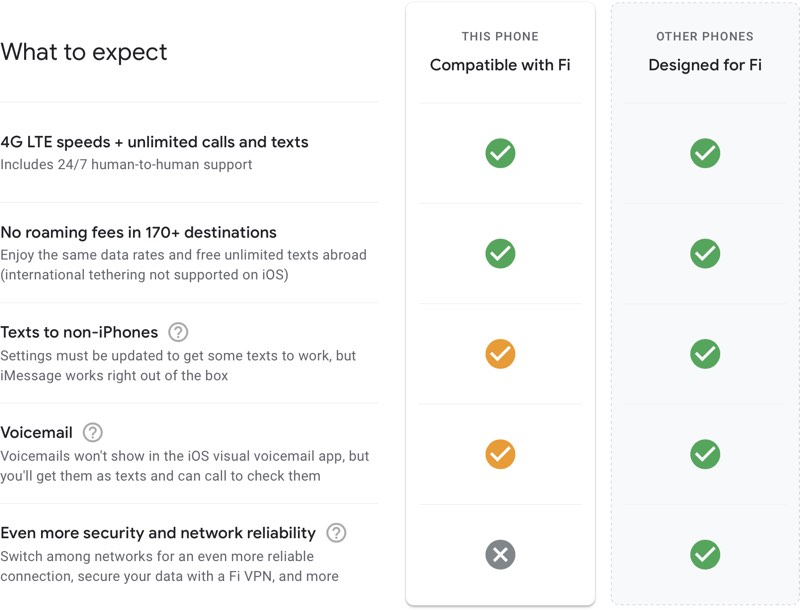Click This Phone green check for roaming fees
This screenshot has width=800, height=610.
[500, 253]
